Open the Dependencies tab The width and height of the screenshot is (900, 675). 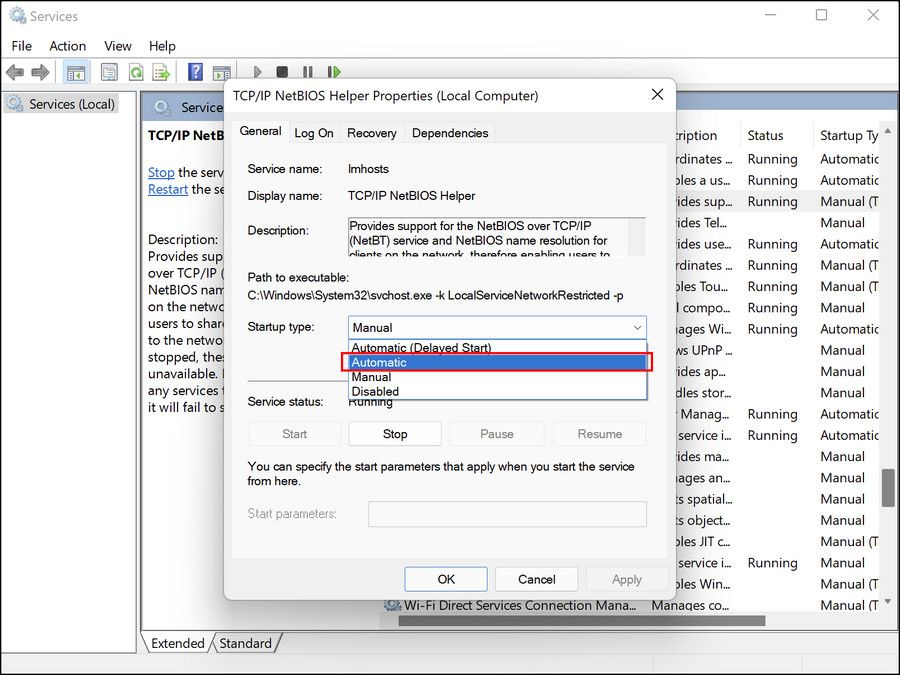(x=448, y=132)
